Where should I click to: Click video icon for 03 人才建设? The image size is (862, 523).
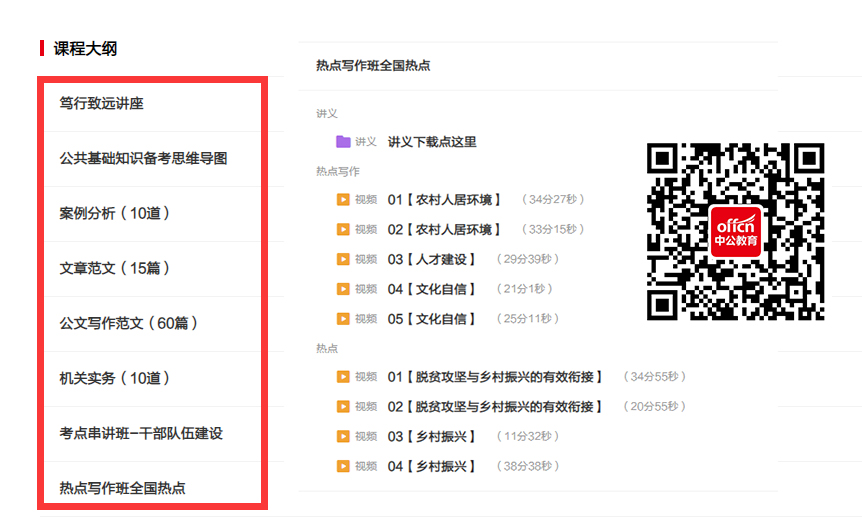[343, 260]
